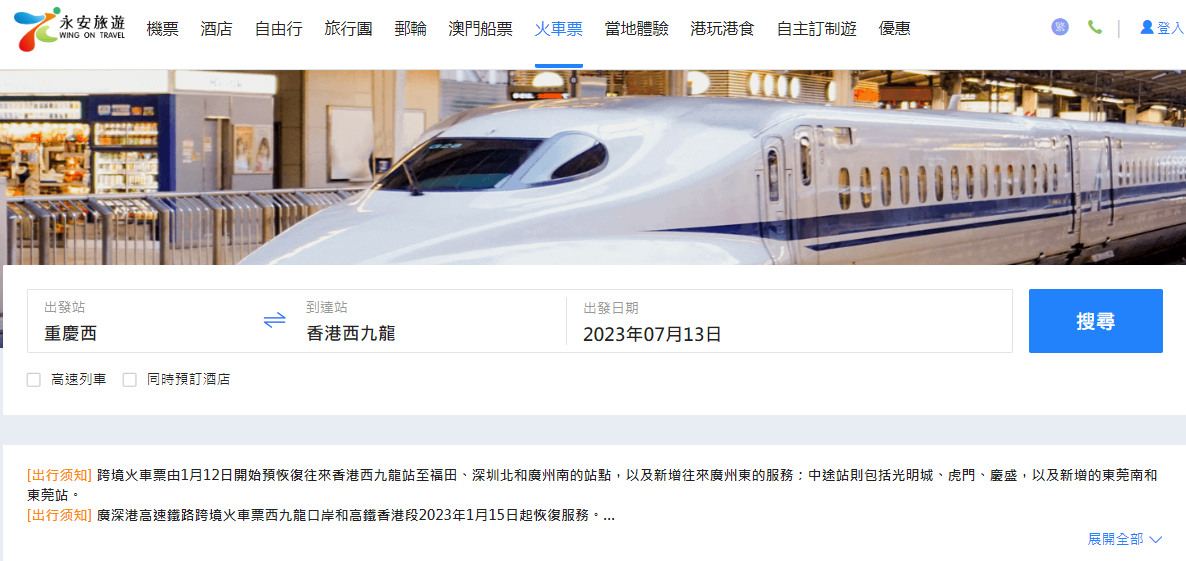The image size is (1186, 561).
Task: Enable the 高速列車 checkbox
Action: click(33, 380)
